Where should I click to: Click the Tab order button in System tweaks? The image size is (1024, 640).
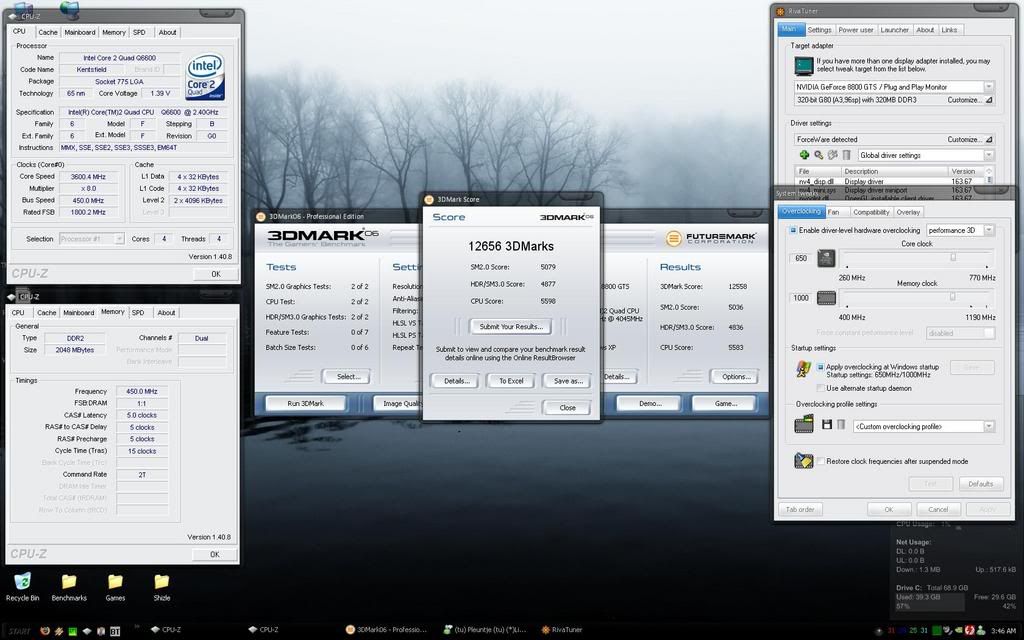[x=800, y=509]
